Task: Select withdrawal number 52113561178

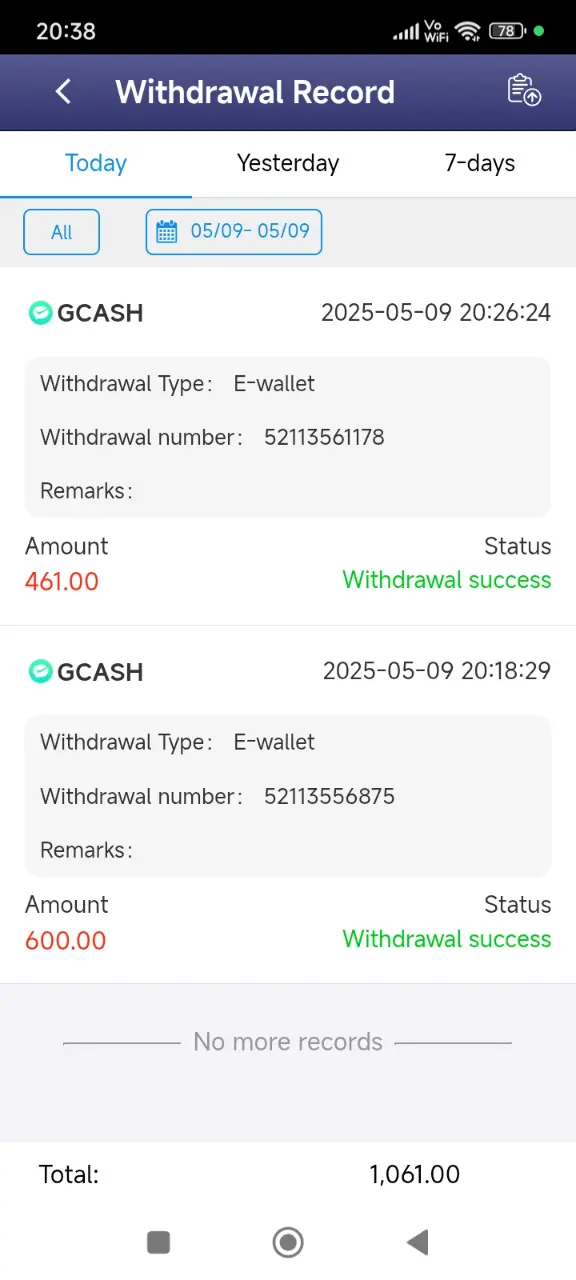Action: pyautogui.click(x=324, y=437)
